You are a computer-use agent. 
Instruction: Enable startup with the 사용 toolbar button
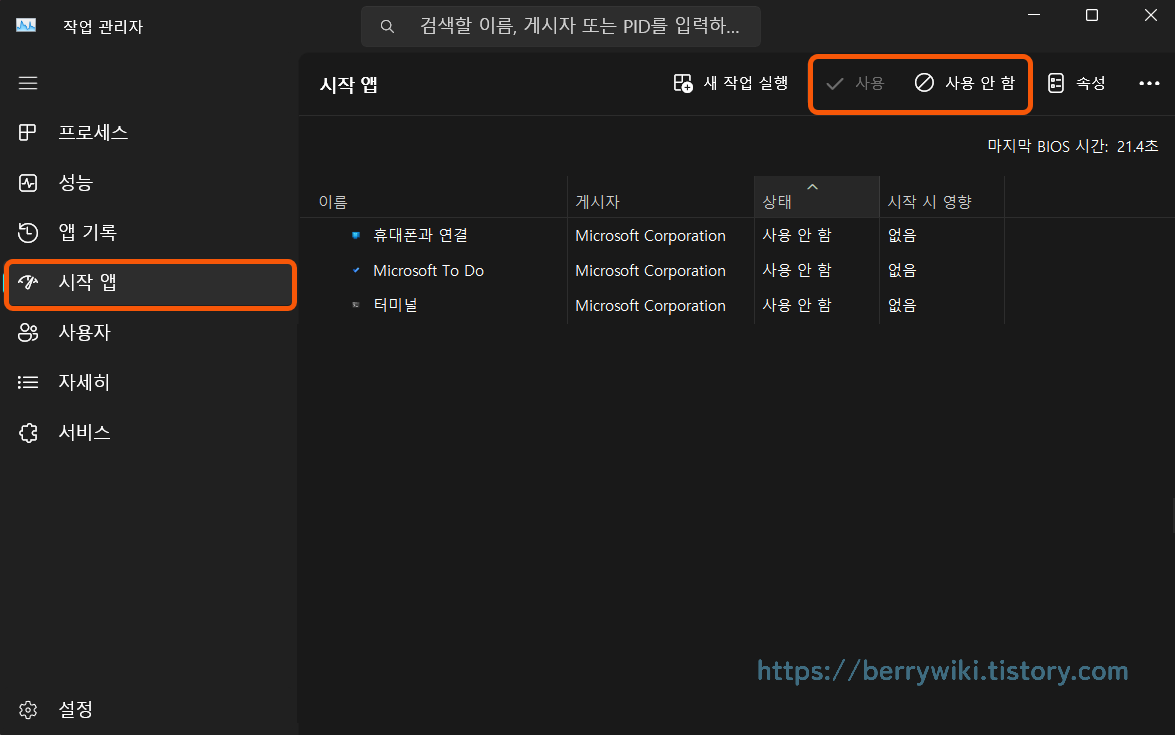855,84
